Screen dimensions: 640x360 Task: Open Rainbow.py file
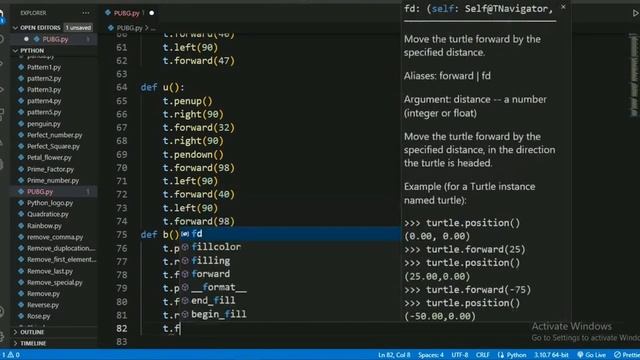click(44, 226)
